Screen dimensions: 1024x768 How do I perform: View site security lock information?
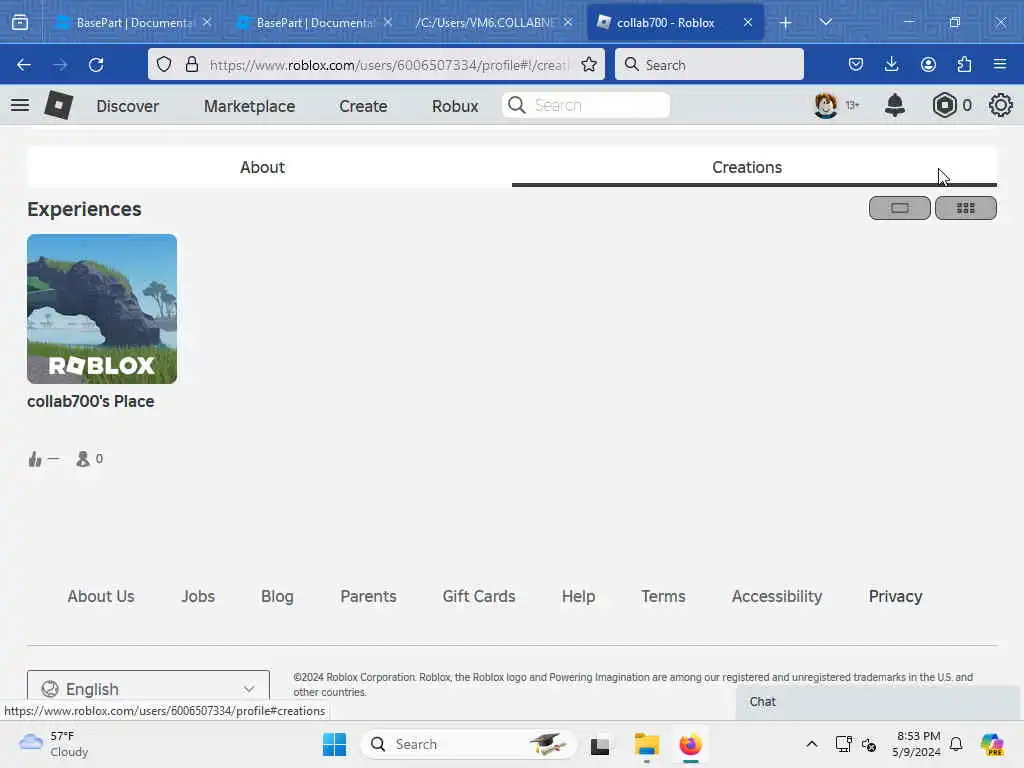(x=191, y=65)
